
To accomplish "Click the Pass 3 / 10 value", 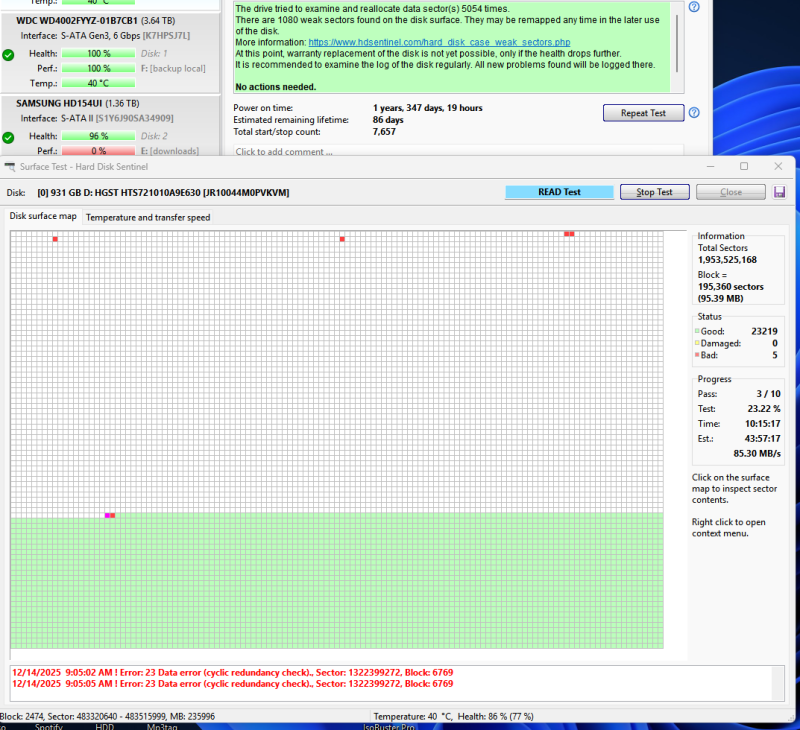I will pyautogui.click(x=768, y=394).
